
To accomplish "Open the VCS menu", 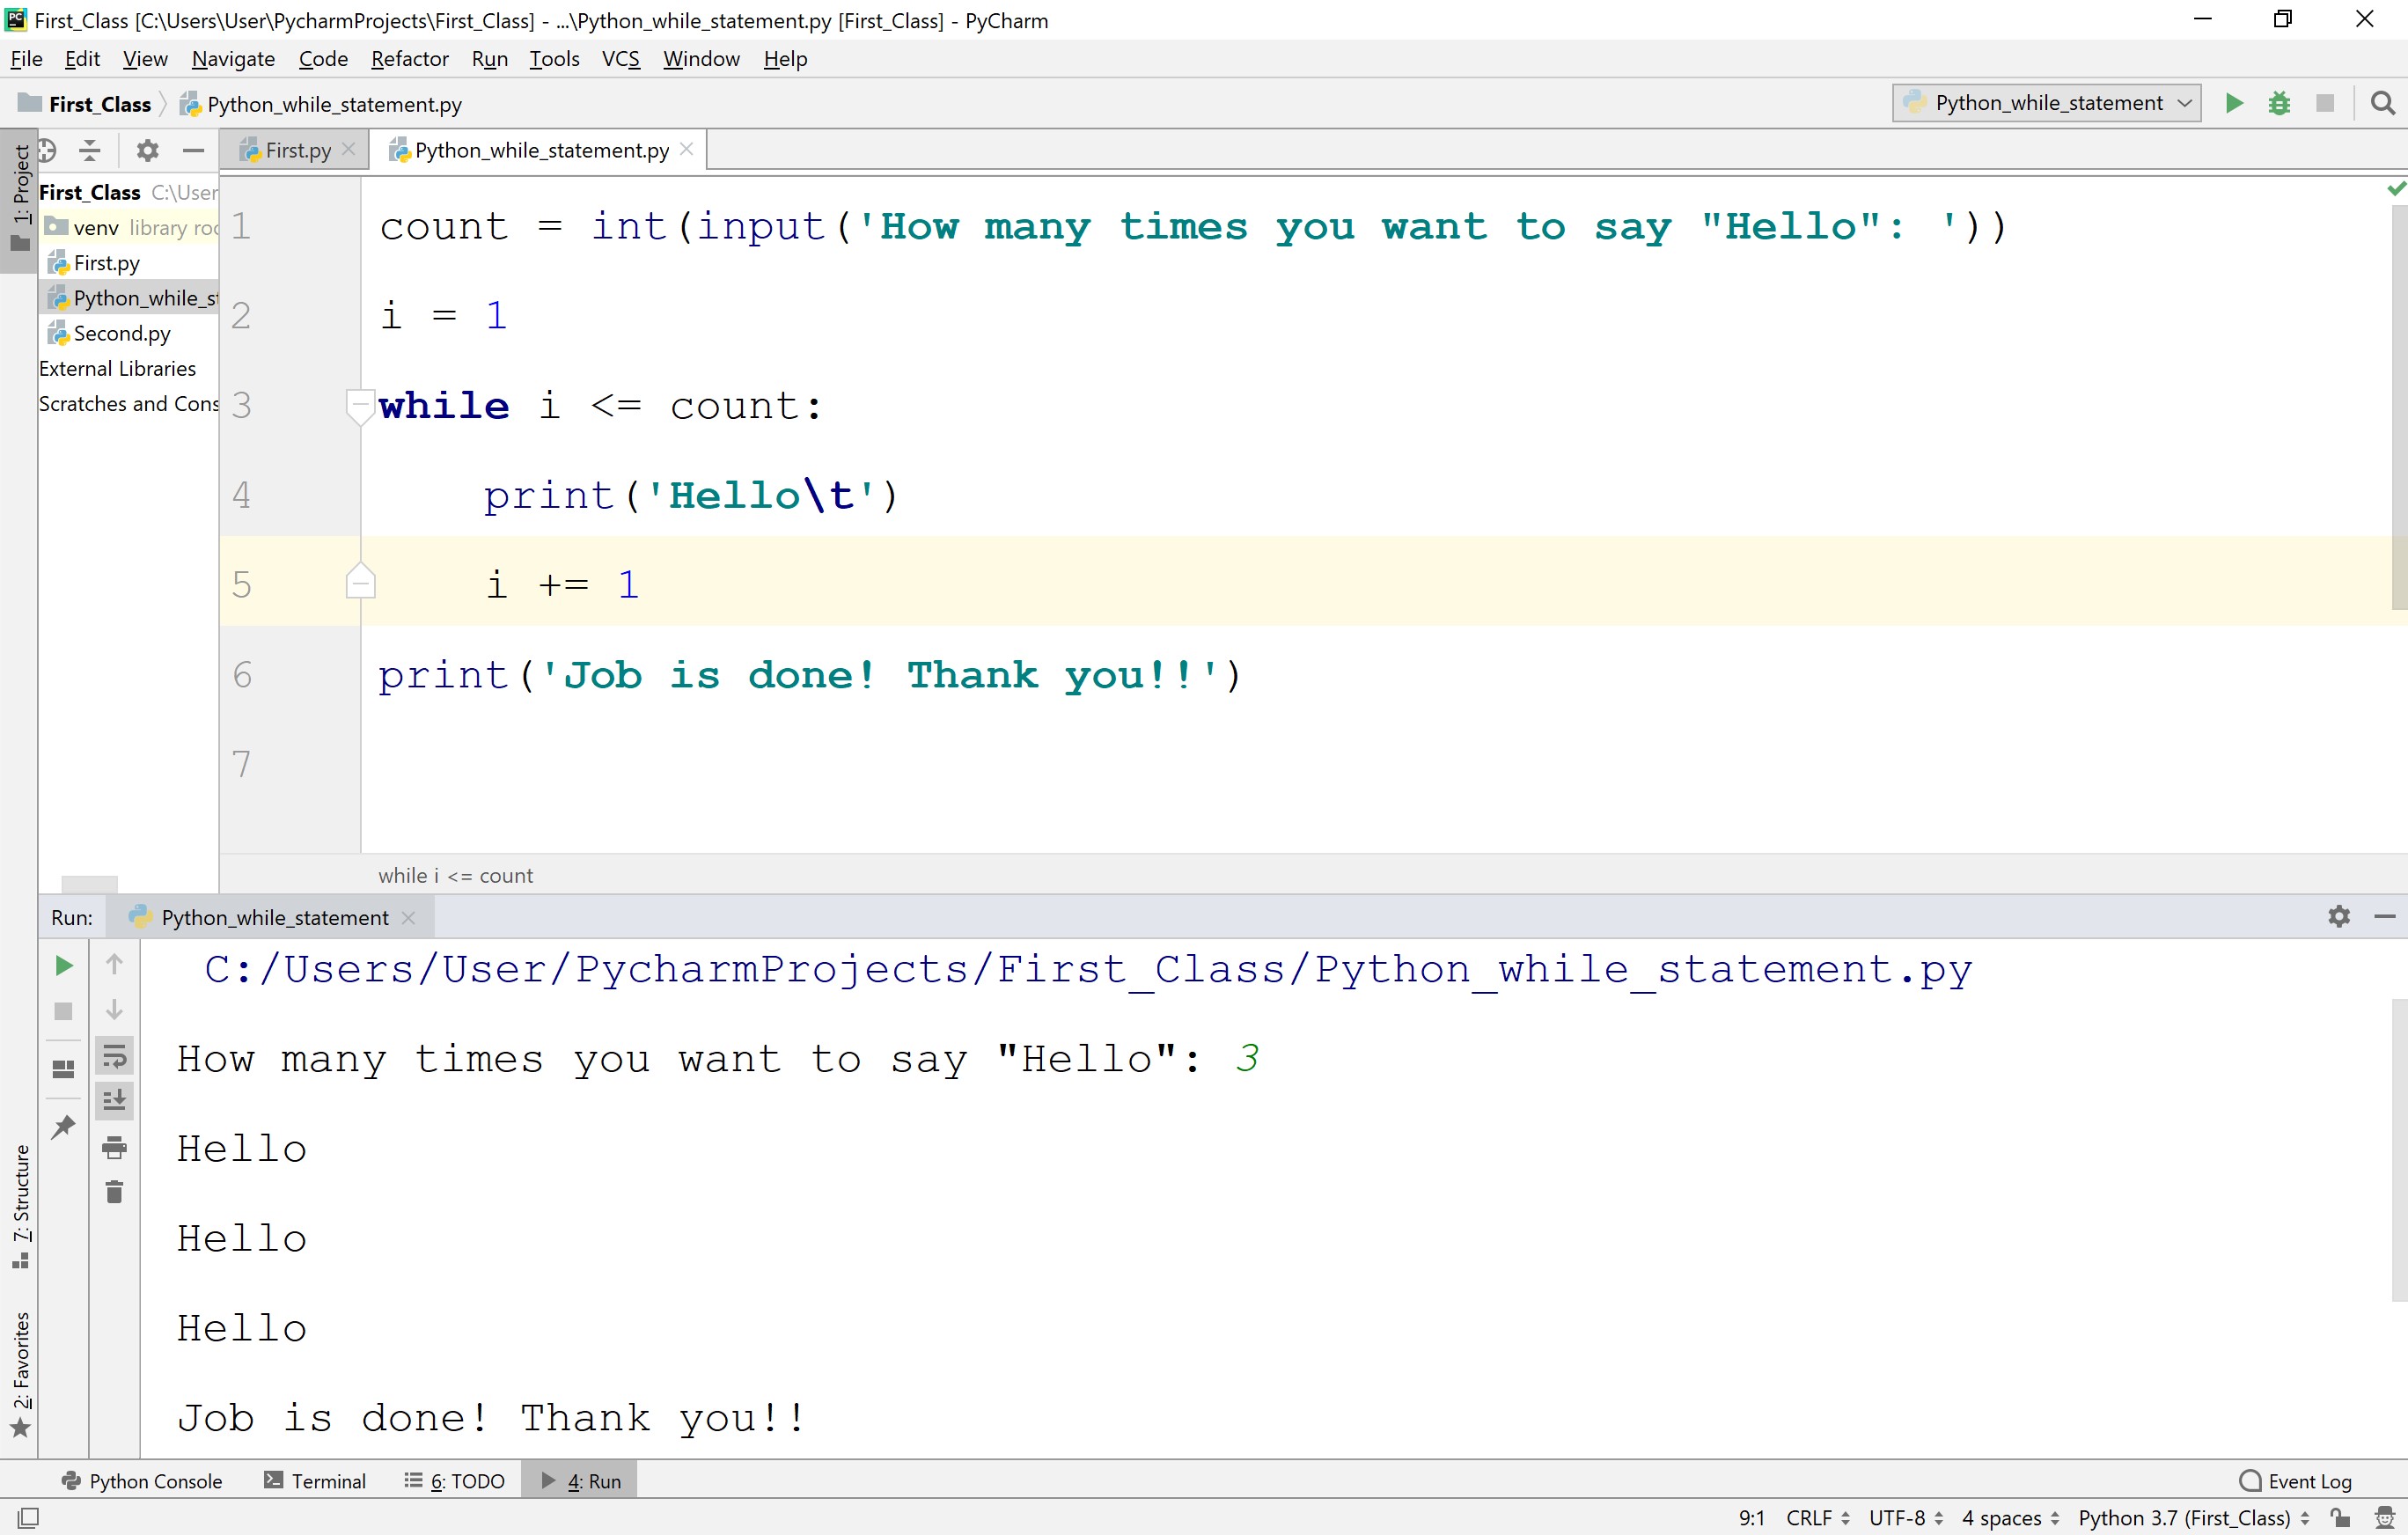I will 620,59.
